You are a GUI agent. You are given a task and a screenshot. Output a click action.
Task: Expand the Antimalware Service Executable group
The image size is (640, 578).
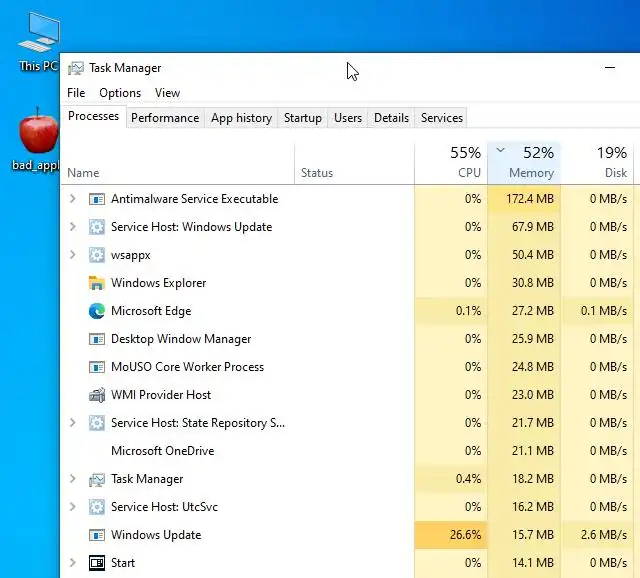[73, 199]
